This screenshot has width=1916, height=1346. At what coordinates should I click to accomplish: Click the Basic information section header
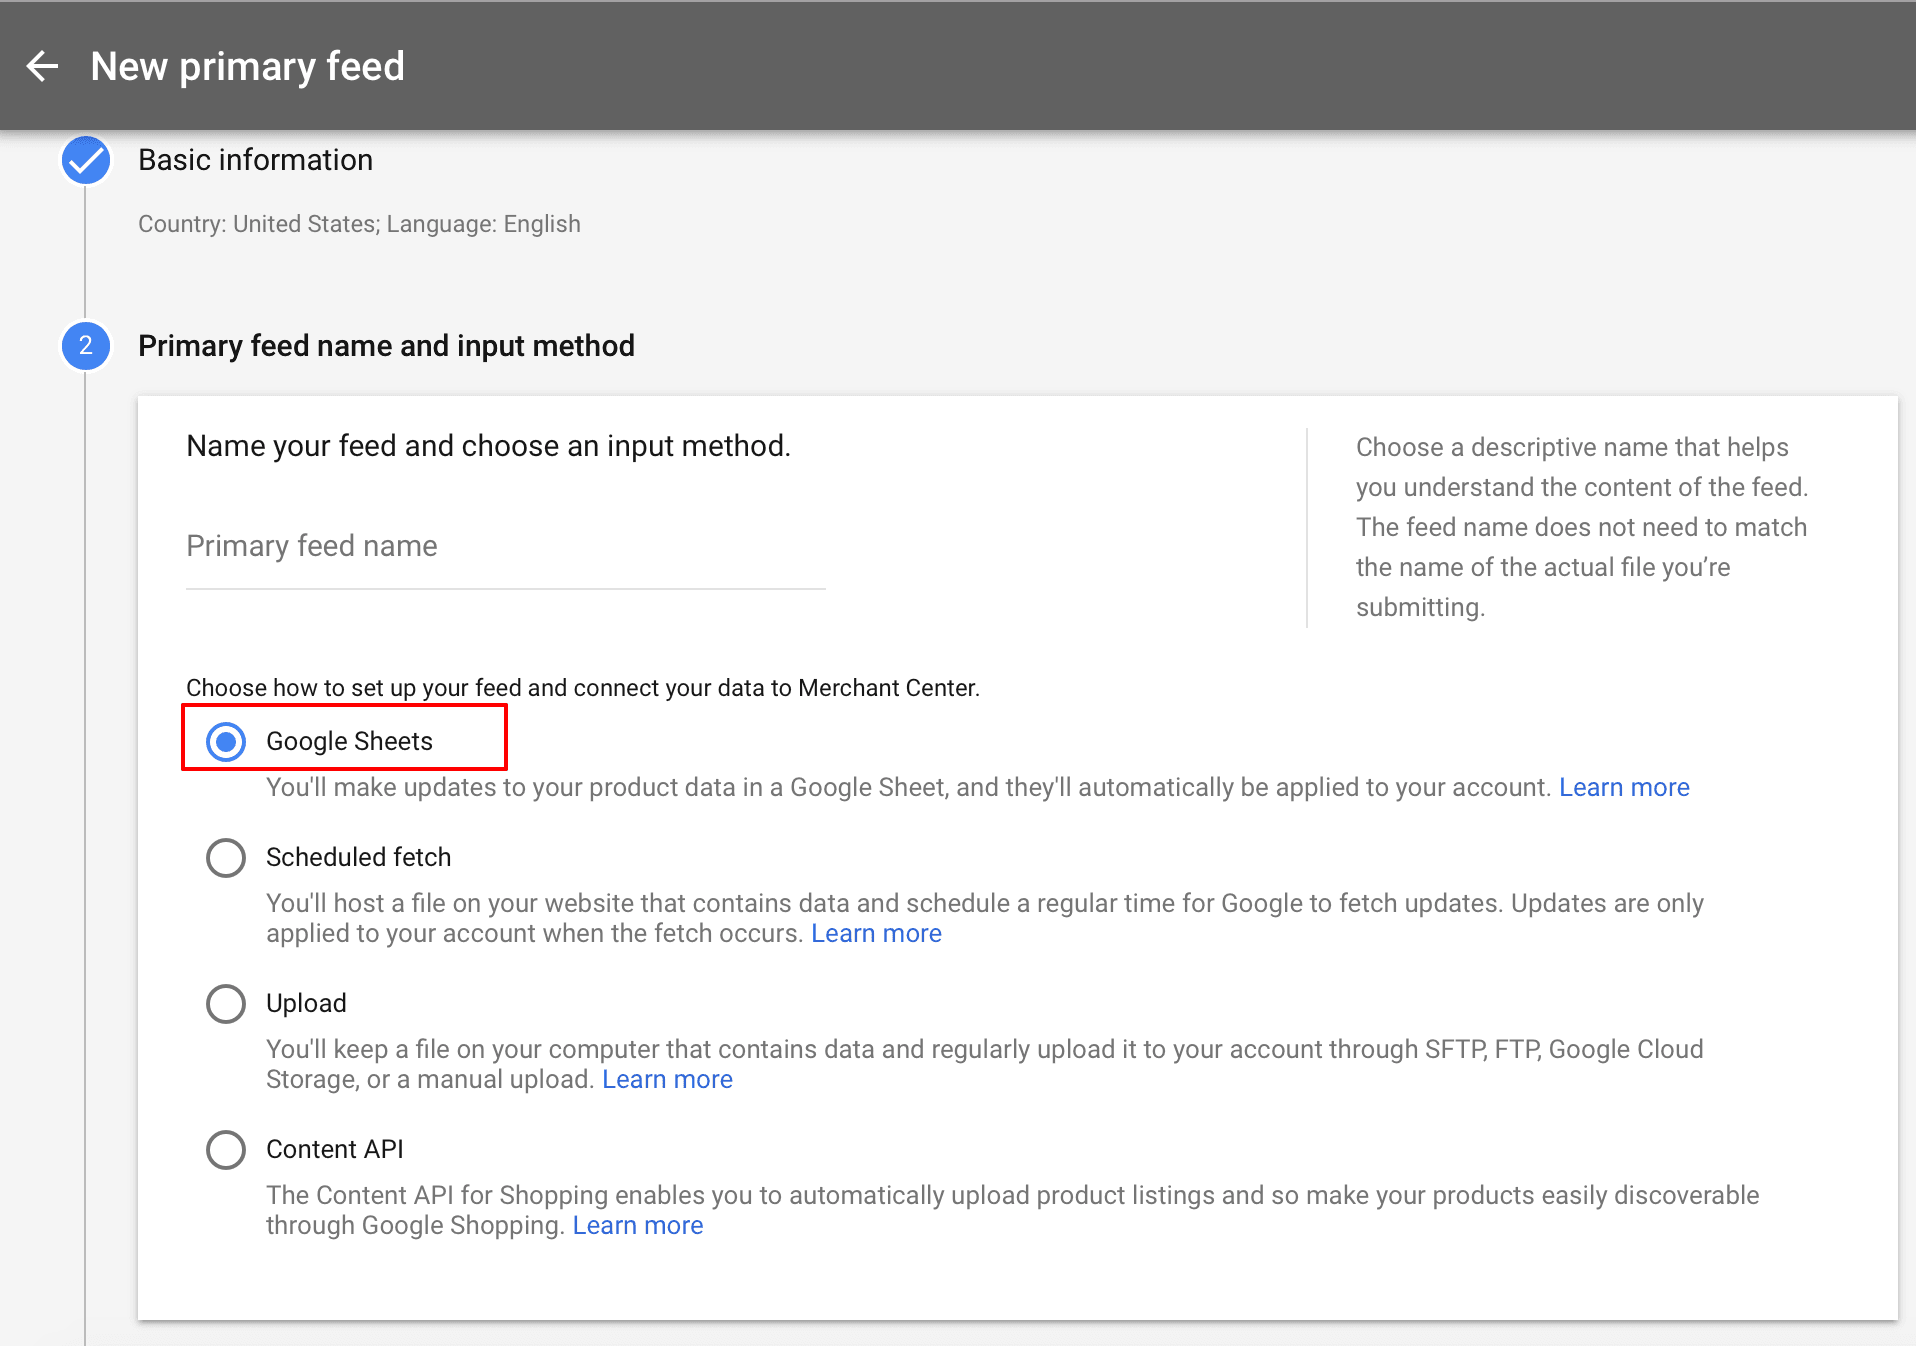click(x=255, y=160)
